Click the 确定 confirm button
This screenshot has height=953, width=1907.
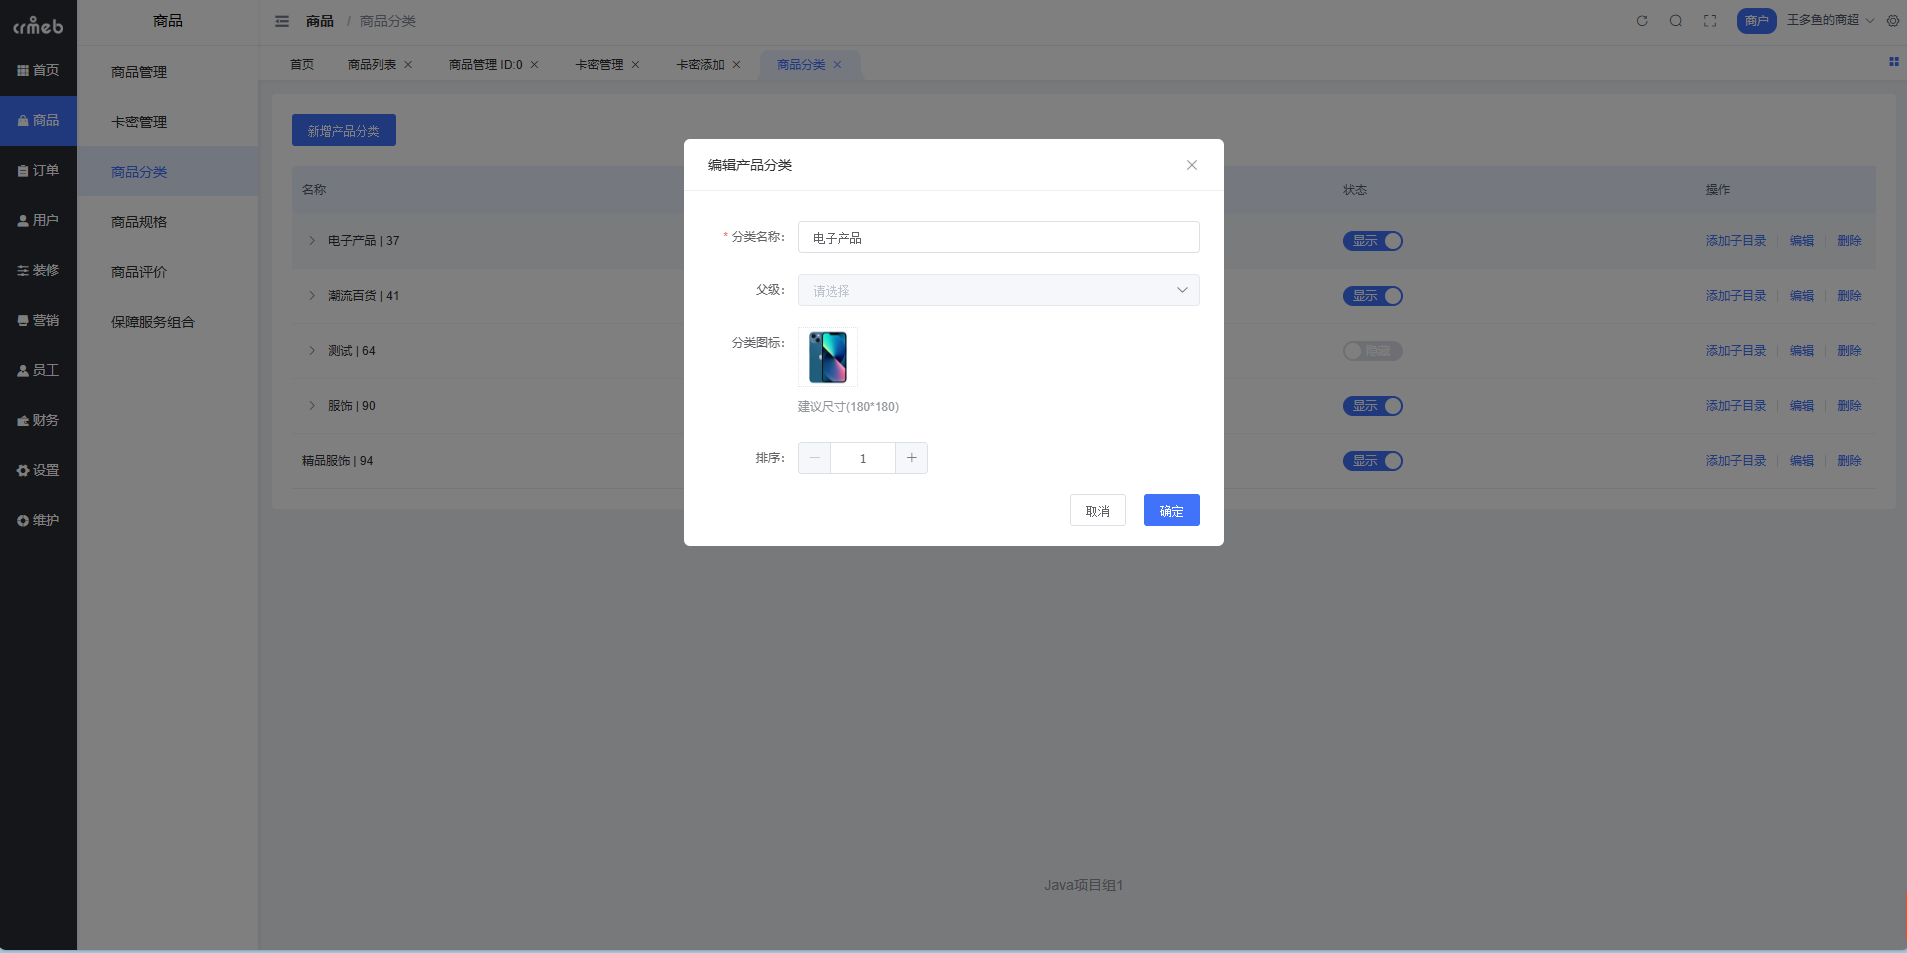[x=1171, y=511]
